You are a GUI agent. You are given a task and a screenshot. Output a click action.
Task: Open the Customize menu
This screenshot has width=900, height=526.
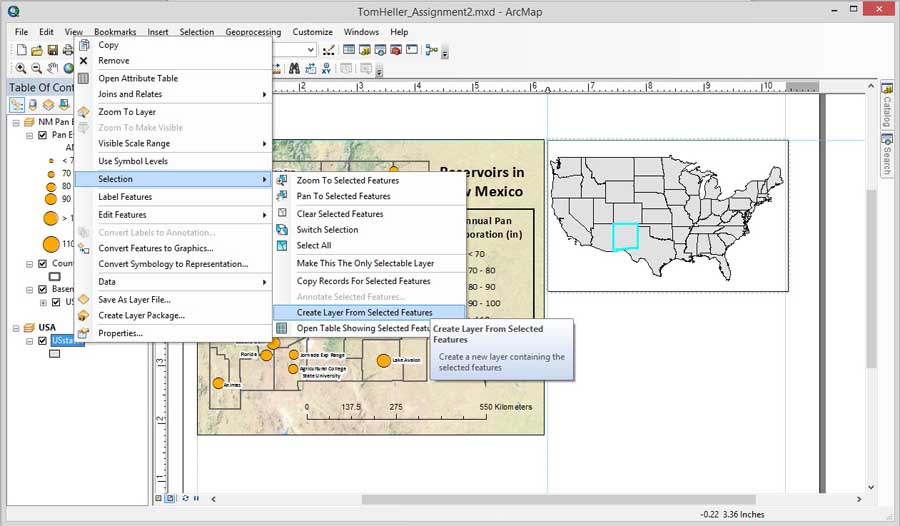[312, 32]
